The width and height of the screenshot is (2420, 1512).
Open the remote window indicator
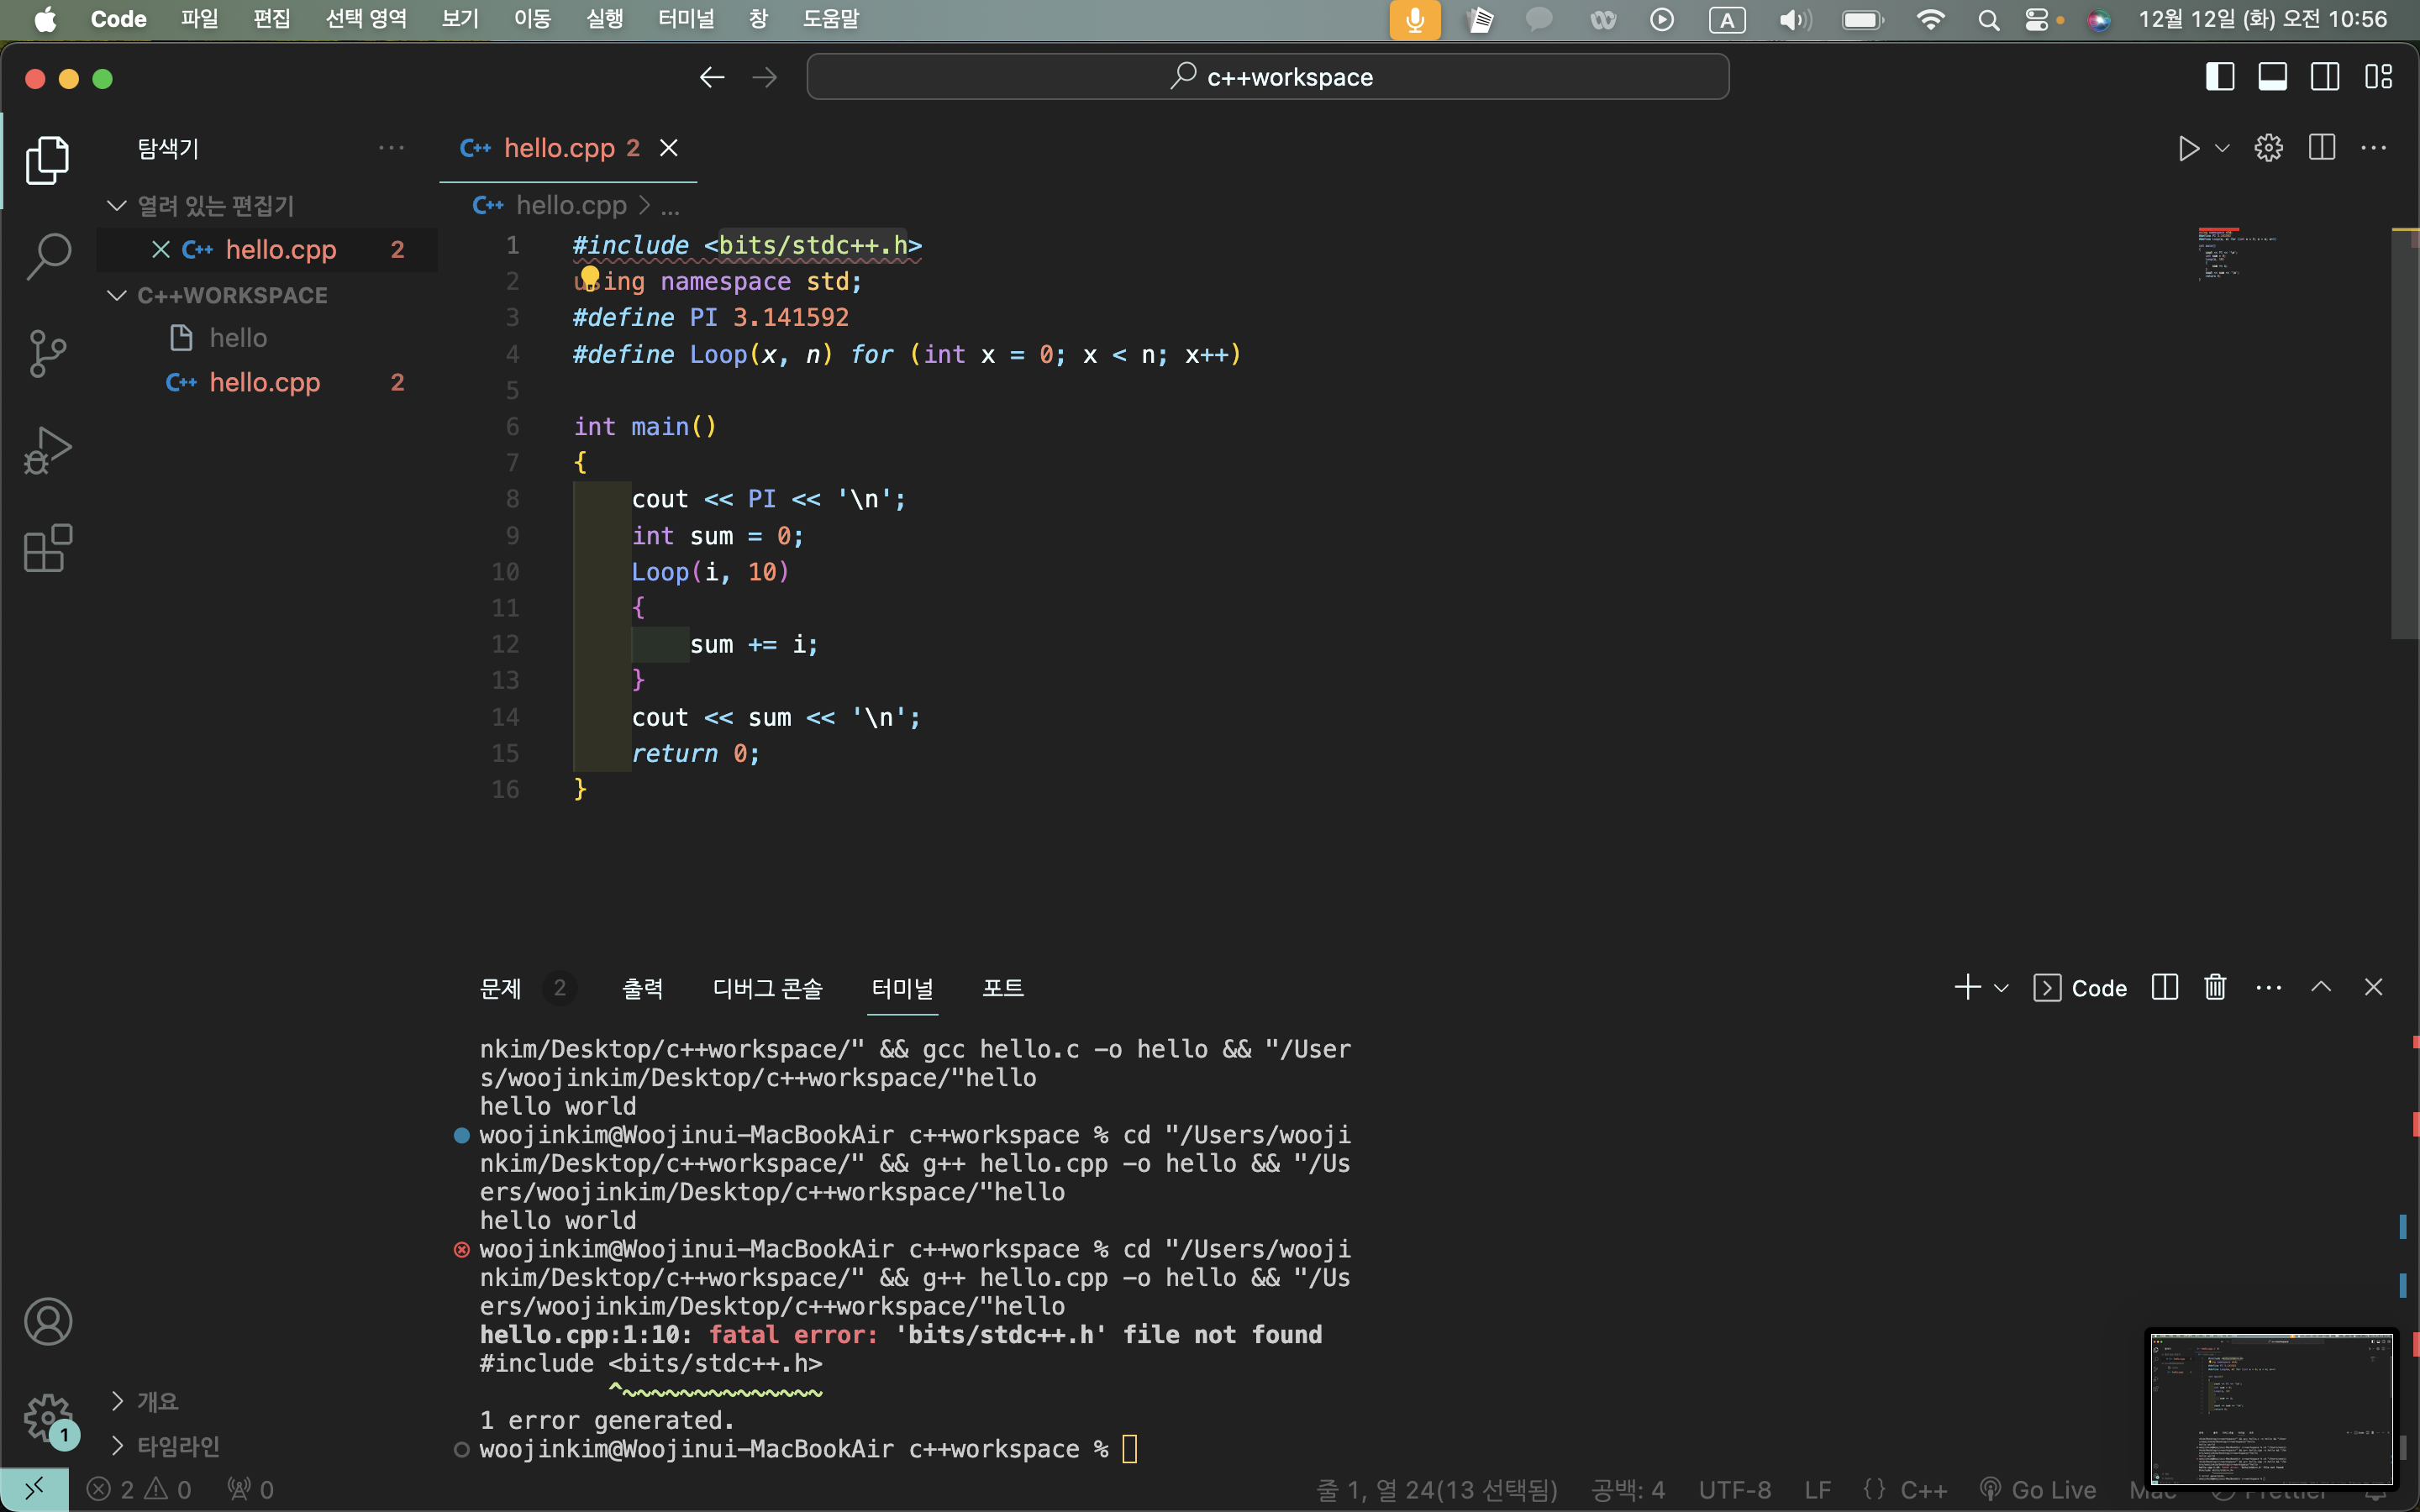tap(34, 1489)
